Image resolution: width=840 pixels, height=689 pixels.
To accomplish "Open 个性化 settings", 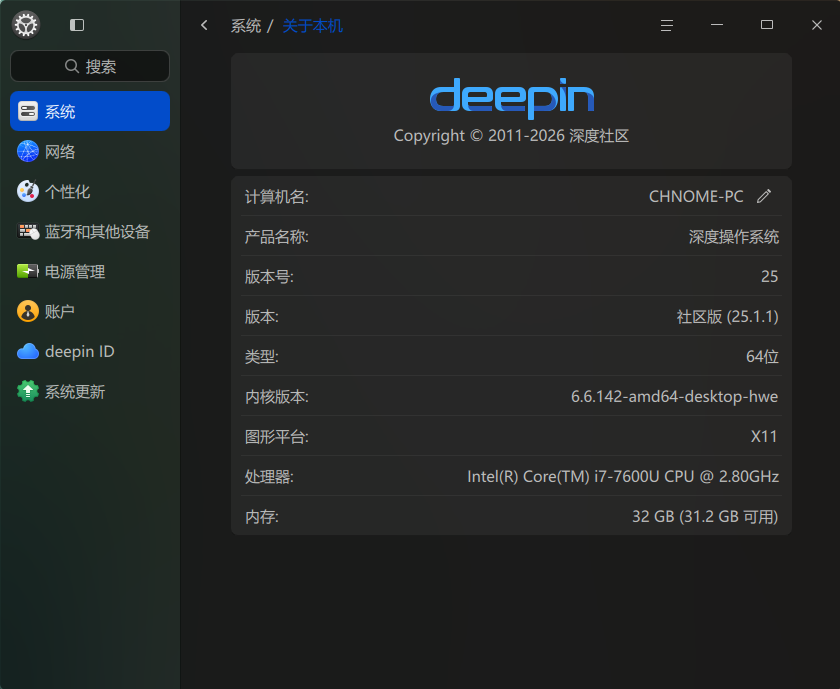I will coord(90,191).
